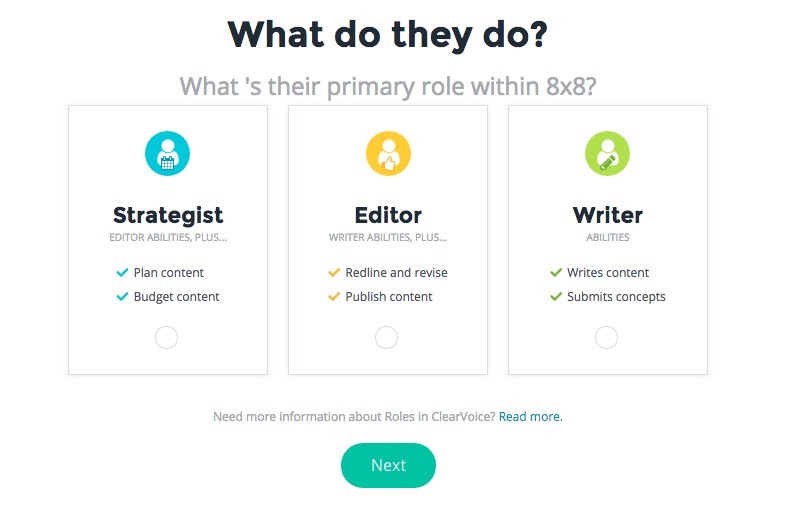Click the Writer card heading

pos(607,215)
